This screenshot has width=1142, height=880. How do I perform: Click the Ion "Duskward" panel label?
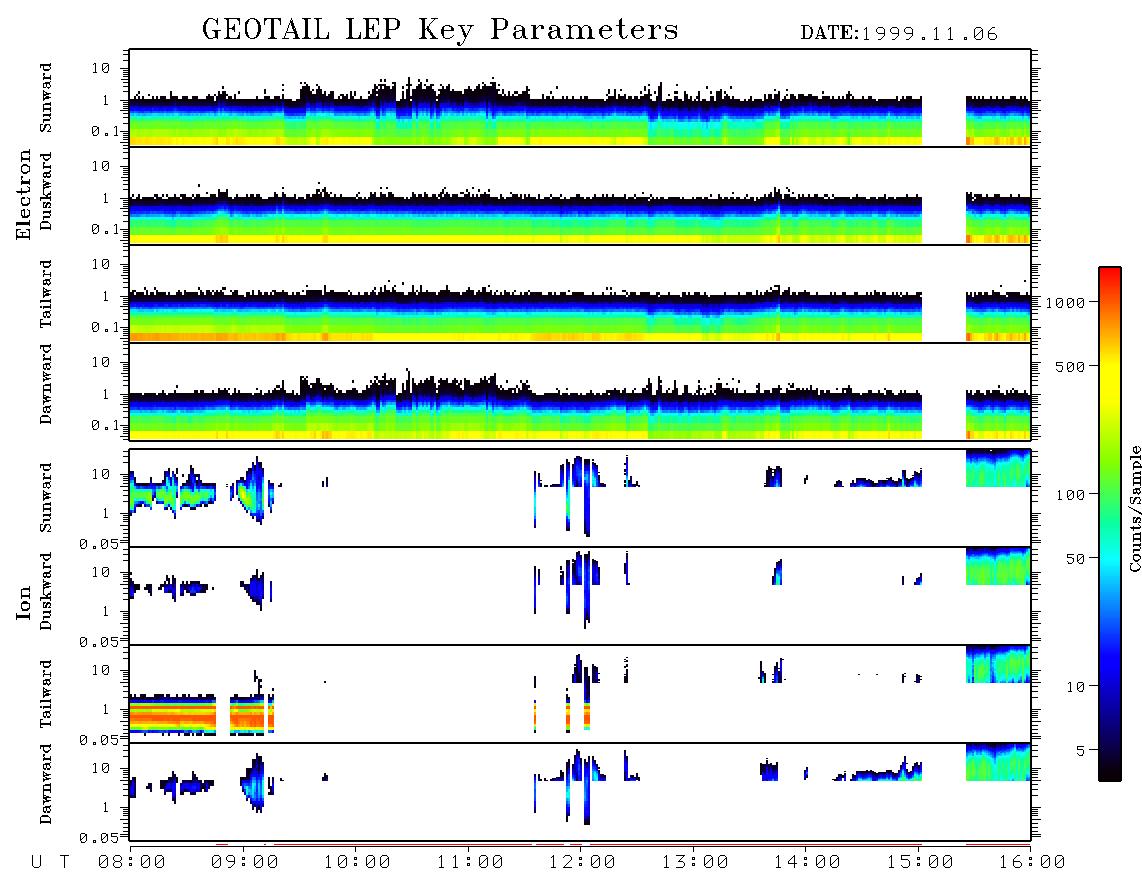click(46, 591)
